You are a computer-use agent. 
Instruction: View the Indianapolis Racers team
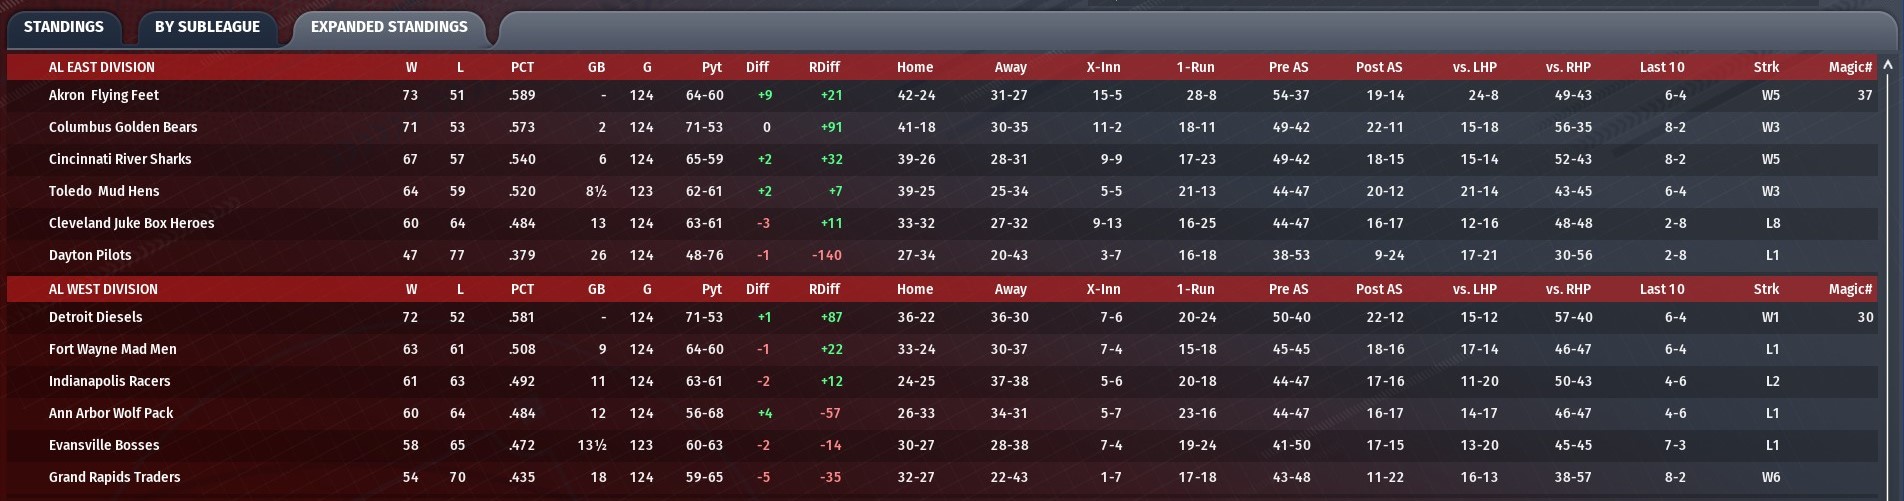109,381
